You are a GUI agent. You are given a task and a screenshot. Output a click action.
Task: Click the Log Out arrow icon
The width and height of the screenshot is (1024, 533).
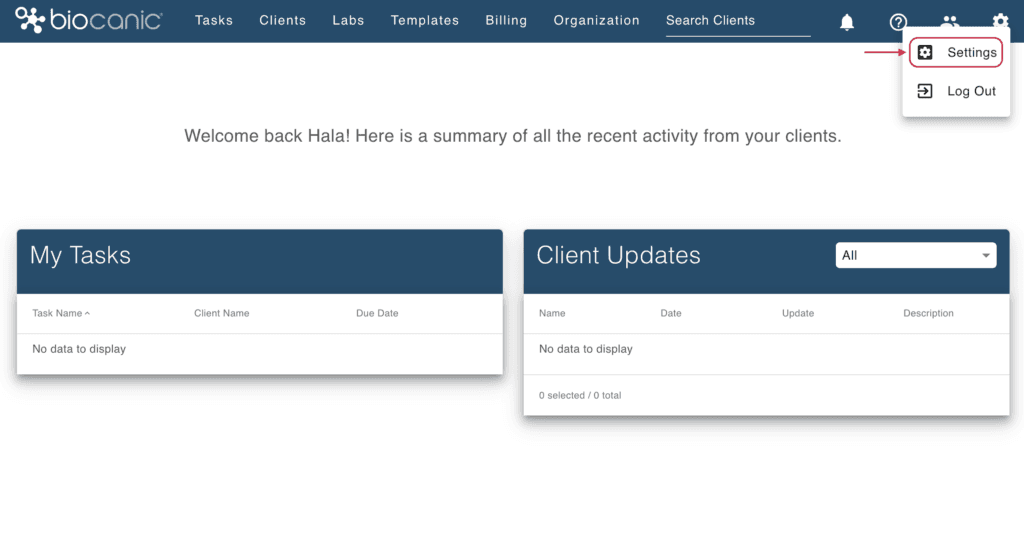(925, 91)
